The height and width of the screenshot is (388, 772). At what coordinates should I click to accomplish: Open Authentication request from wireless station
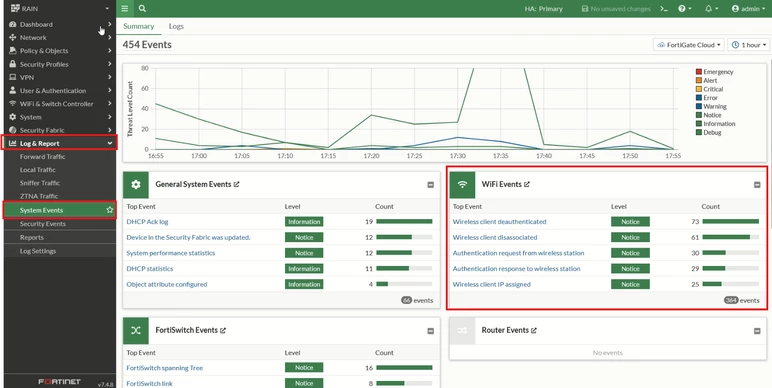click(518, 253)
